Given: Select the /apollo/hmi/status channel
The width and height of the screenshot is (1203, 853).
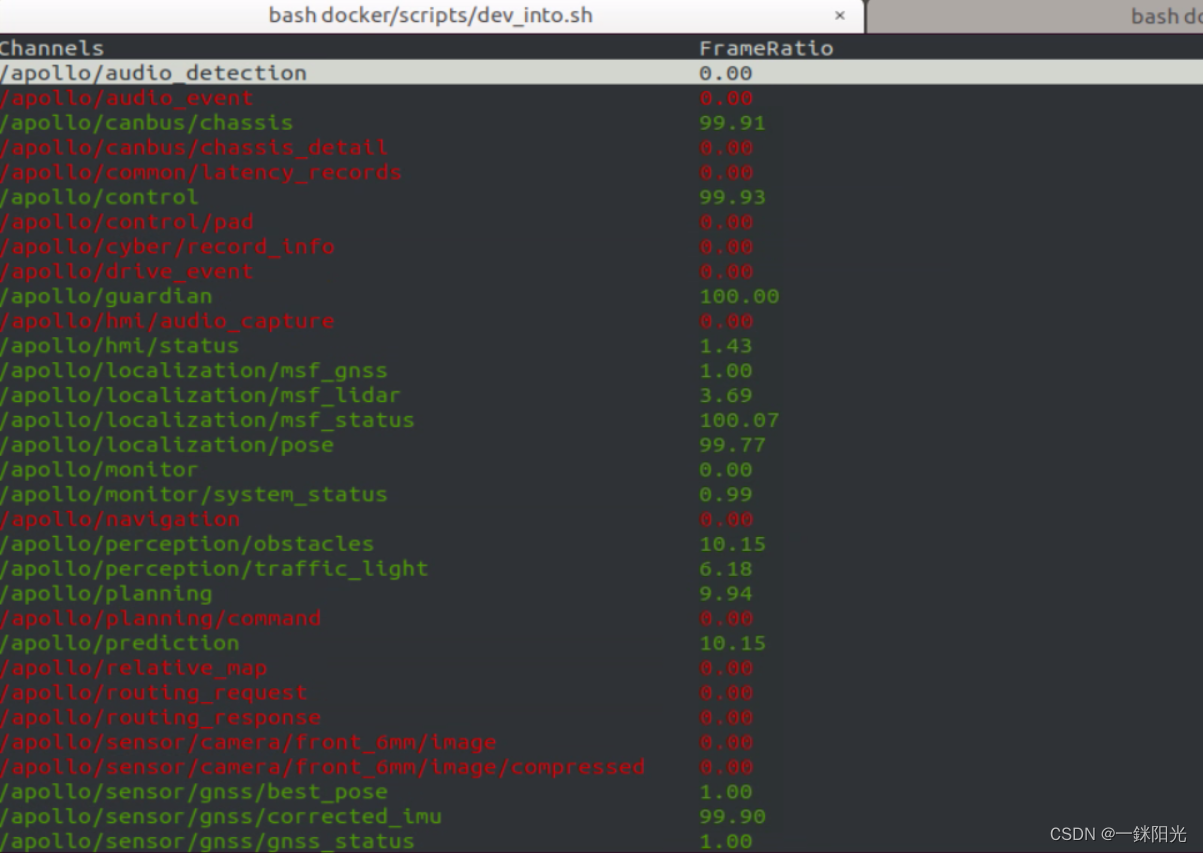Looking at the screenshot, I should (120, 346).
